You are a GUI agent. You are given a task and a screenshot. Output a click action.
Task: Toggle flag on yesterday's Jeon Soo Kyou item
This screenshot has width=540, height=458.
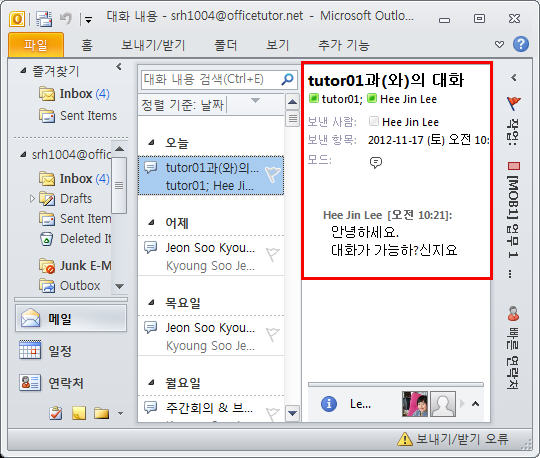tap(272, 254)
